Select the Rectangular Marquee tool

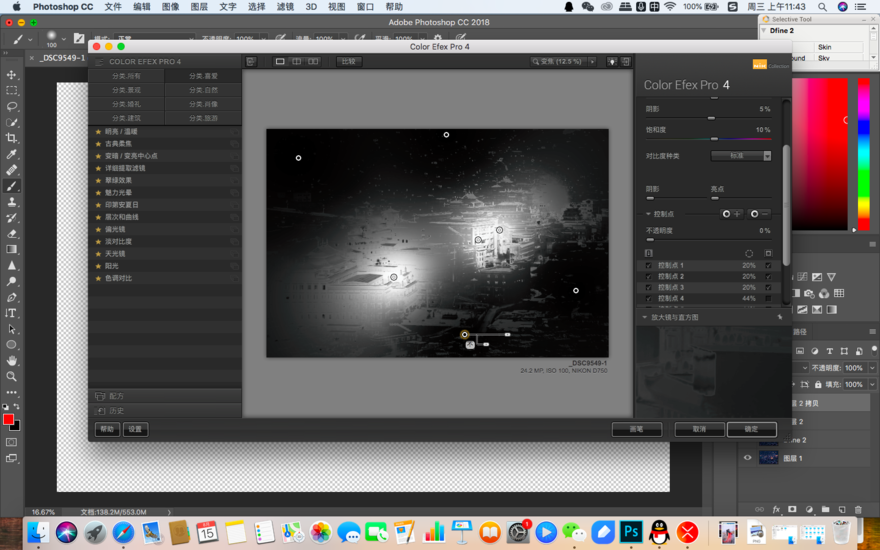tap(11, 90)
